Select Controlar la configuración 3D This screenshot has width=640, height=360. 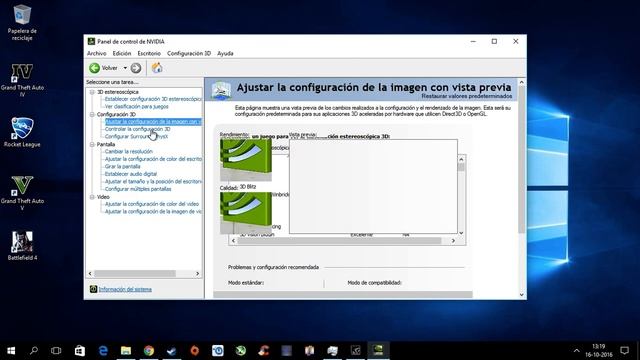[x=138, y=129]
